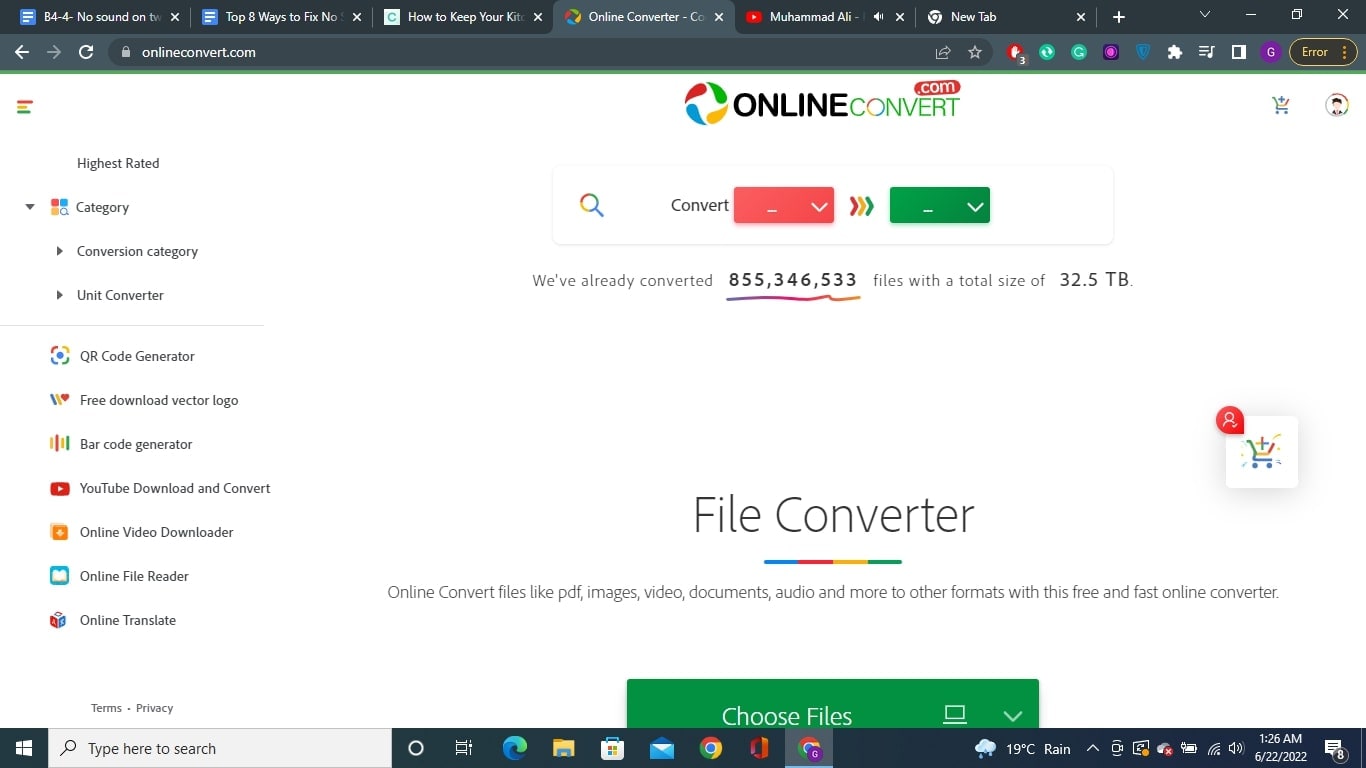This screenshot has height=768, width=1366.
Task: Collapse the Category section arrow
Action: pos(30,207)
